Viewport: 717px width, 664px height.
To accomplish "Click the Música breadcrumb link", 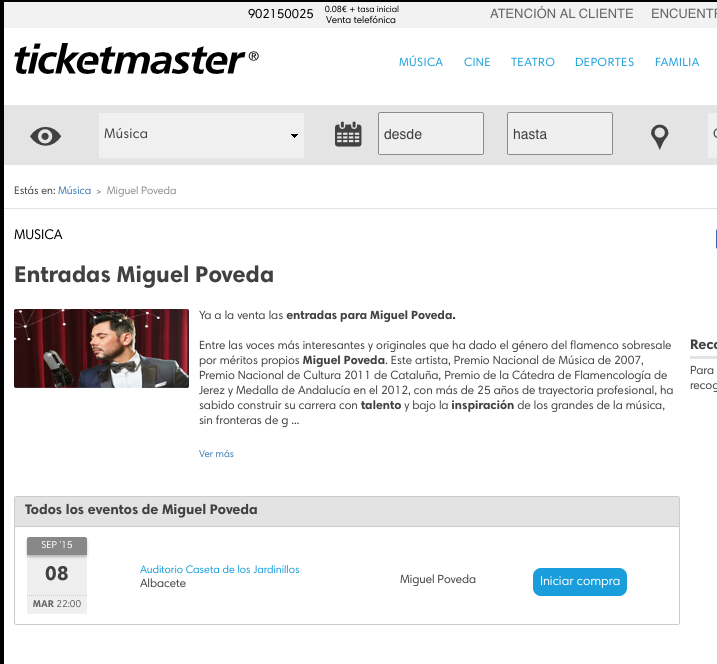I will 75,190.
